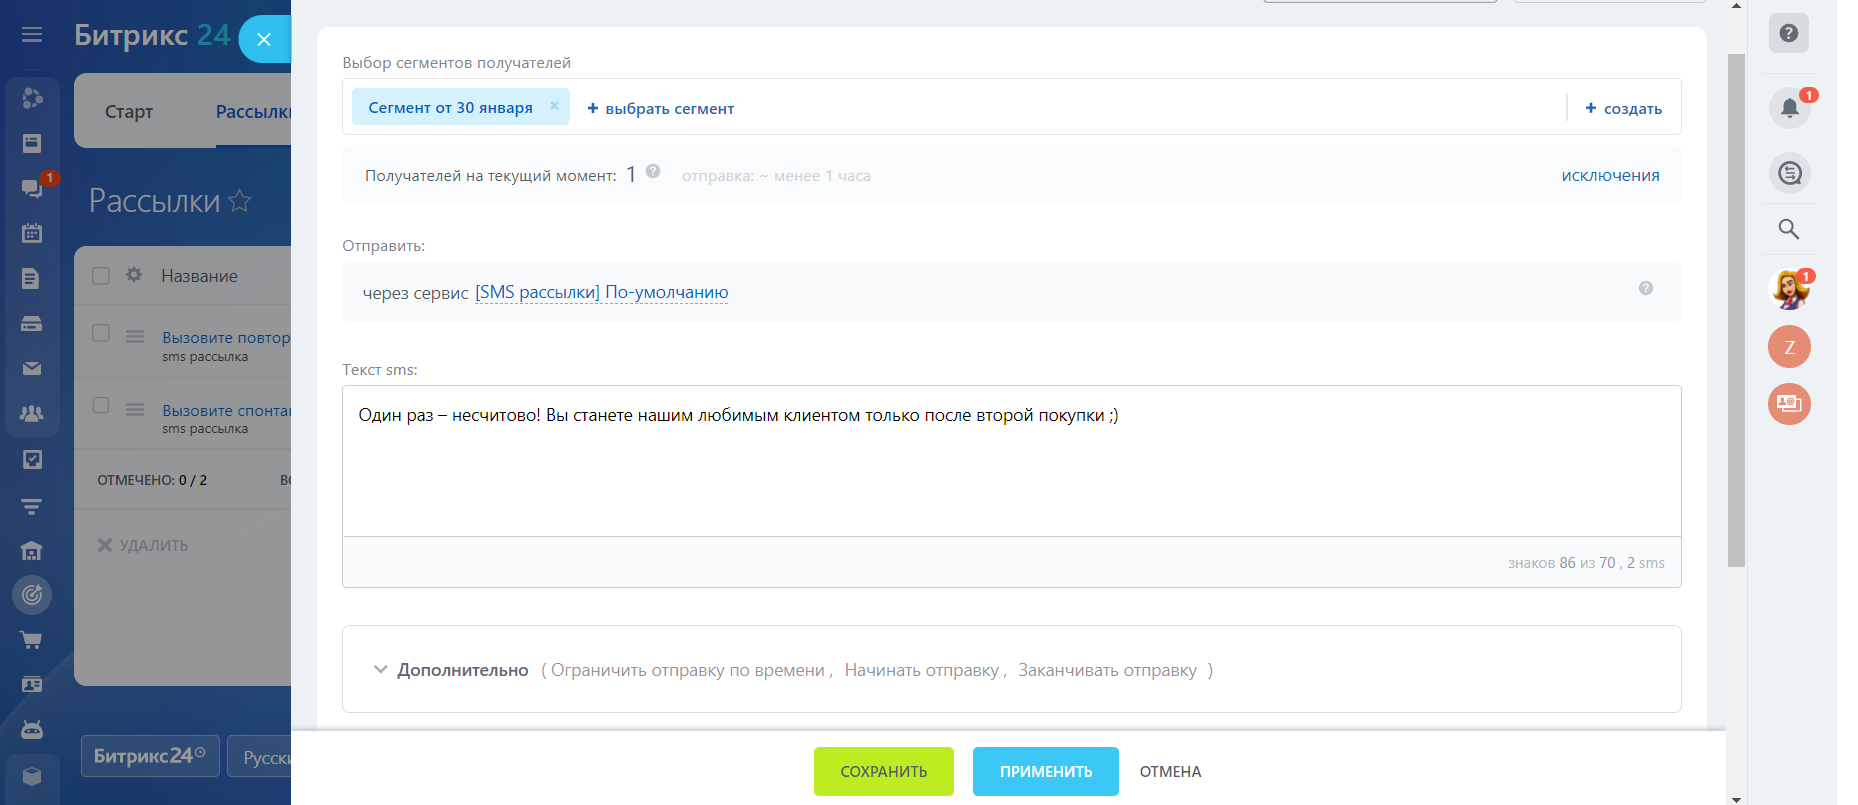The height and width of the screenshot is (805, 1858).
Task: Open the chat icon in left sidebar
Action: [x=32, y=187]
